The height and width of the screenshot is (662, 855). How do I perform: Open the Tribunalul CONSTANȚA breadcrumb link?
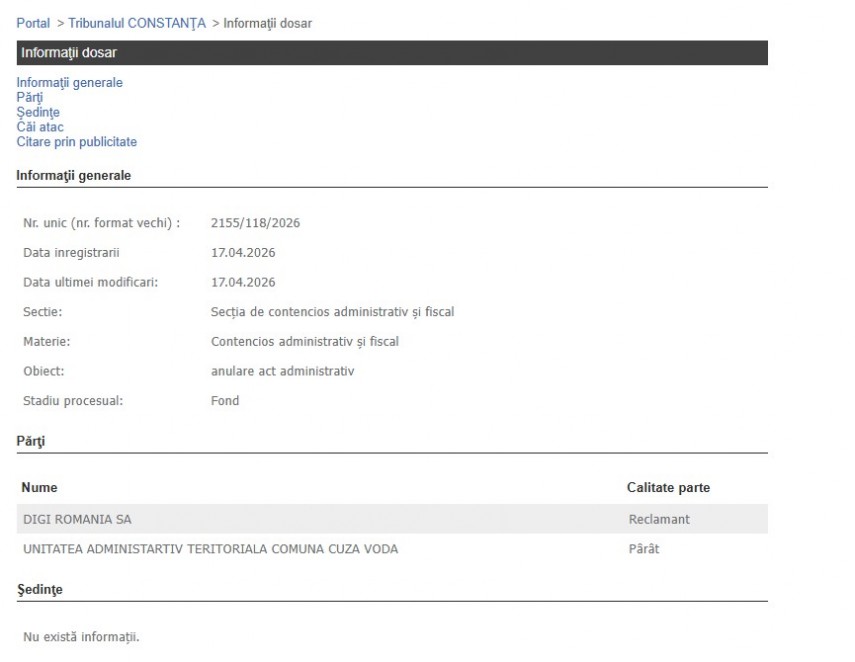click(x=137, y=23)
